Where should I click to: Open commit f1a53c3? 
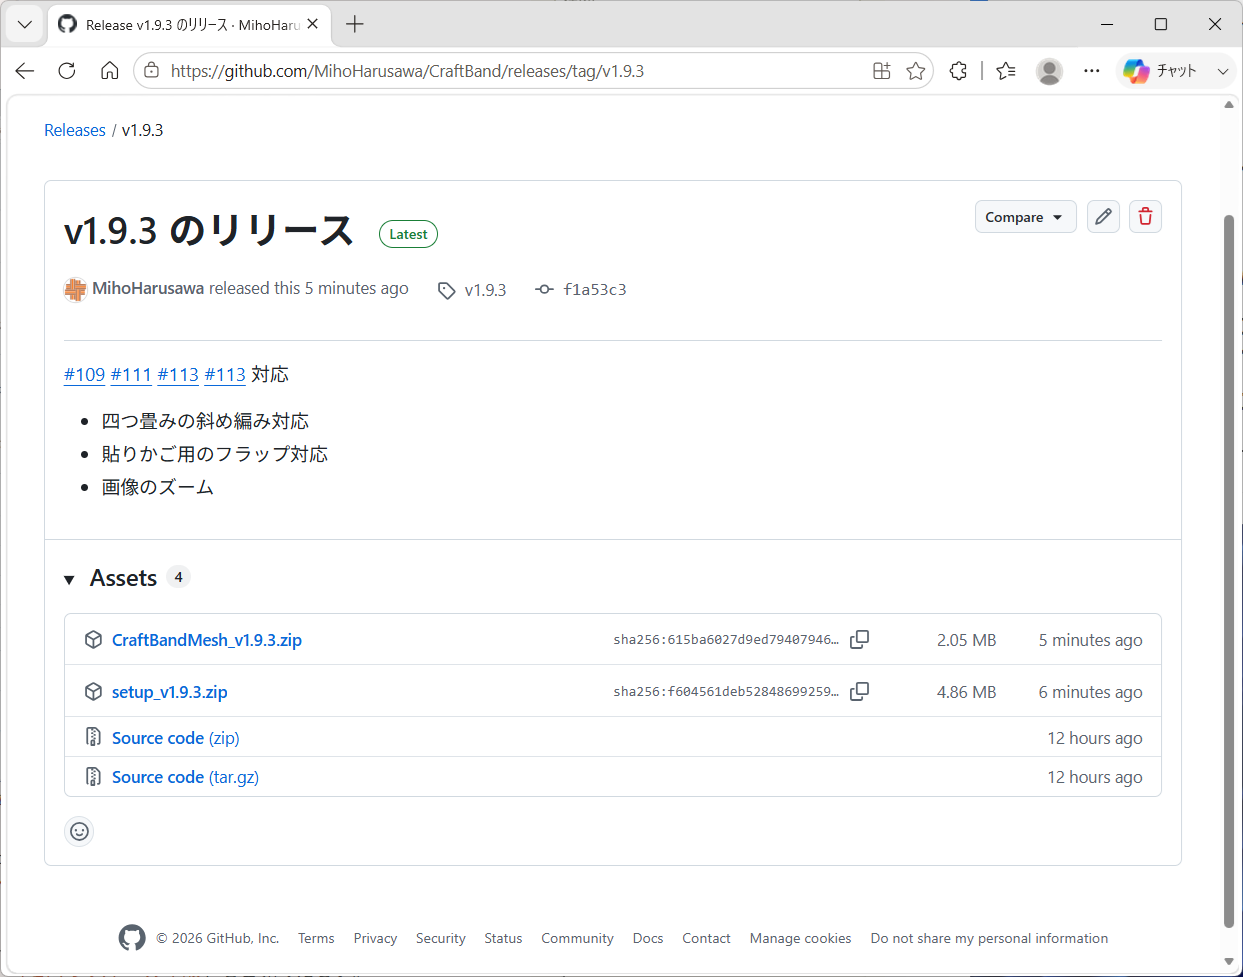click(x=595, y=290)
